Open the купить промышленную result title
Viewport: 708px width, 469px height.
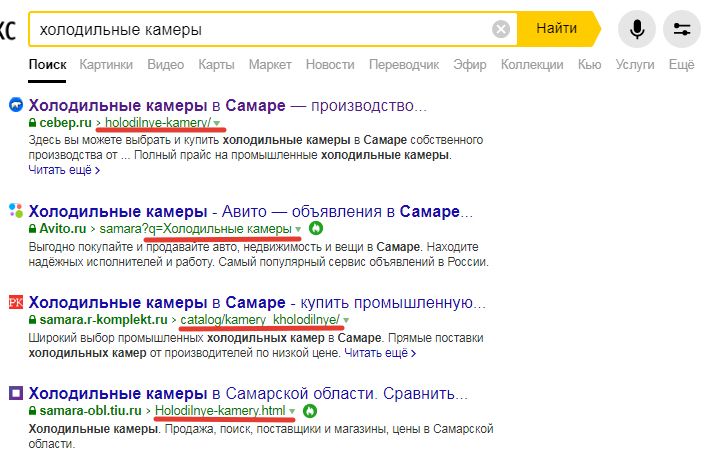point(257,302)
